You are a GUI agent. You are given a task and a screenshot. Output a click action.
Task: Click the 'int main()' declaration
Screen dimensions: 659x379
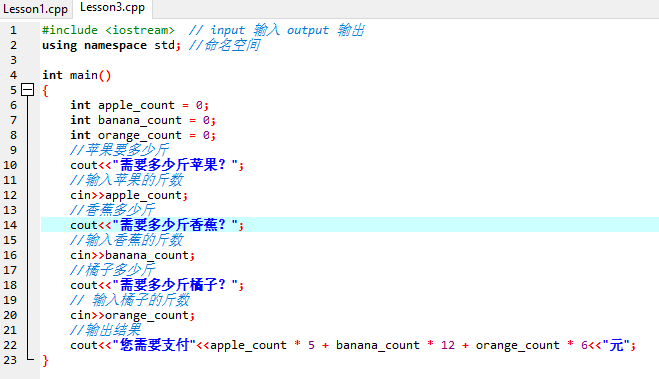tap(76, 75)
